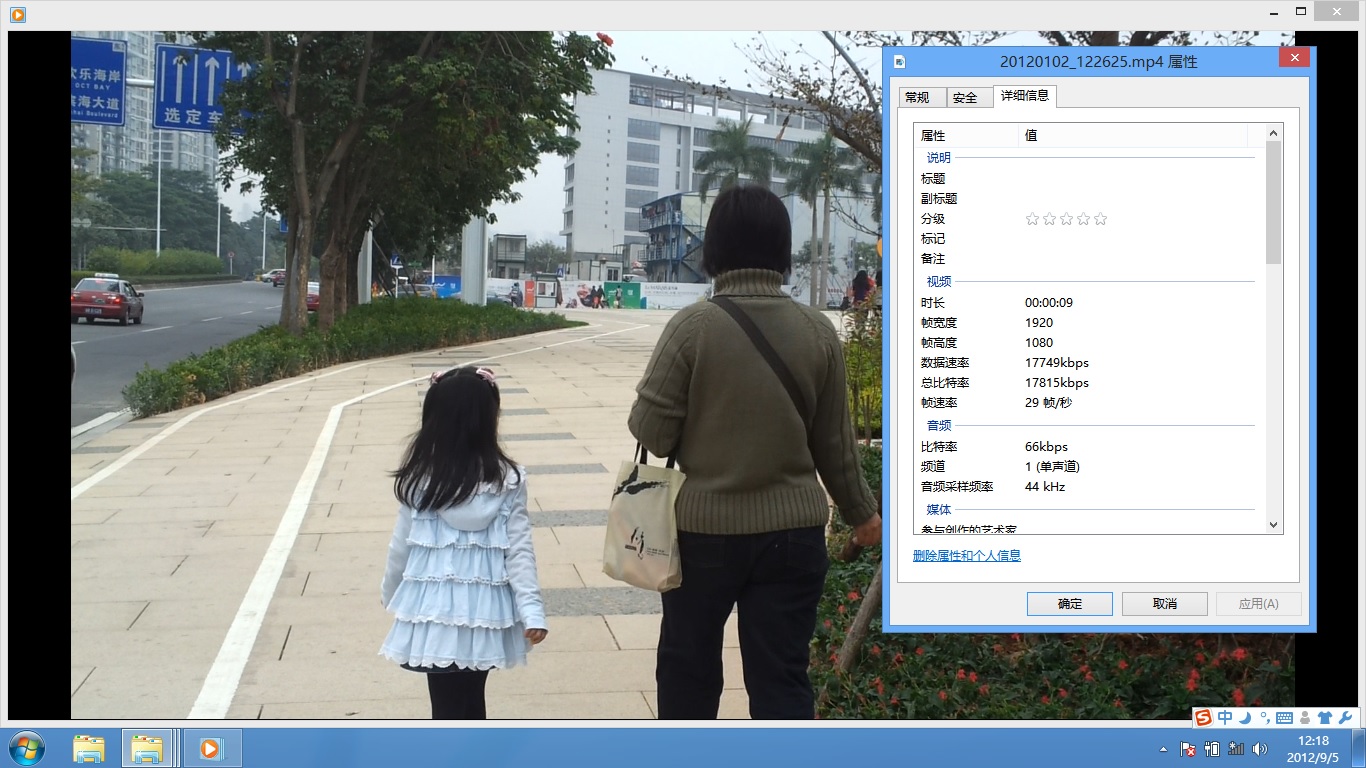The height and width of the screenshot is (768, 1366).
Task: Toggle half-width moon icon on IME bar
Action: (1246, 717)
